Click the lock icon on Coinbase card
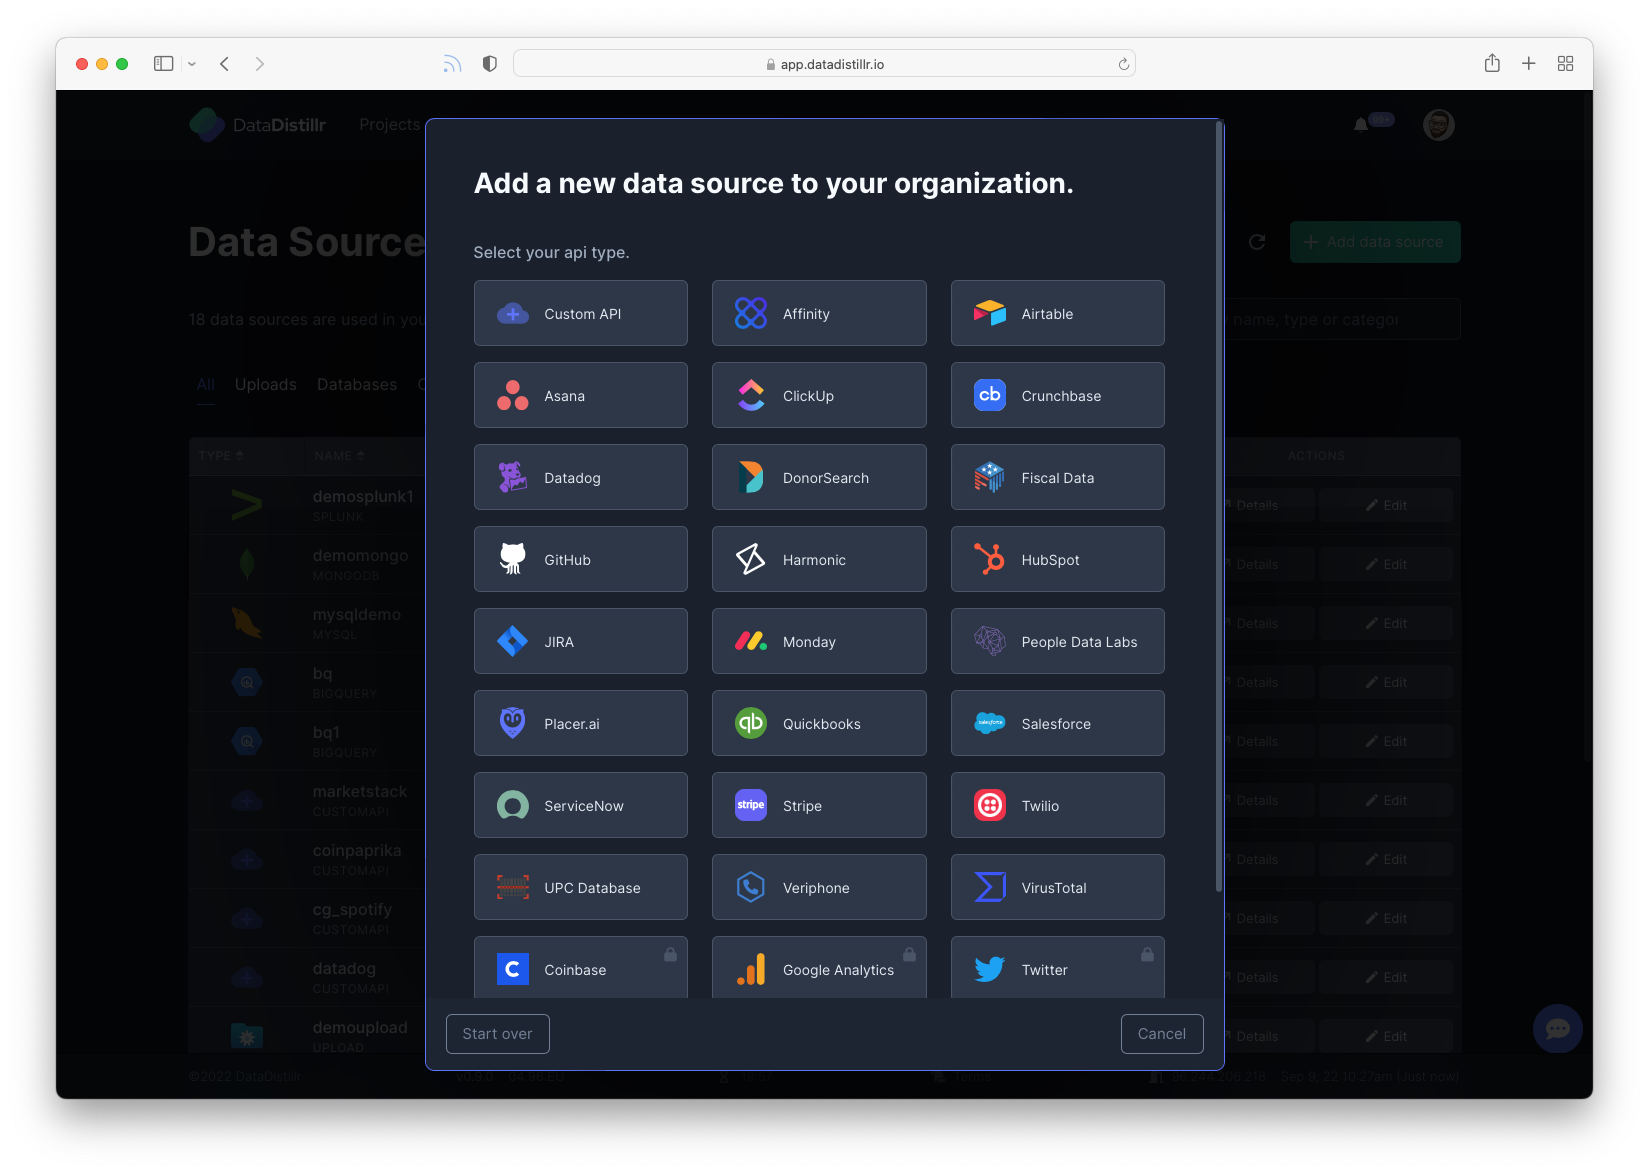Image resolution: width=1649 pixels, height=1173 pixels. click(670, 955)
